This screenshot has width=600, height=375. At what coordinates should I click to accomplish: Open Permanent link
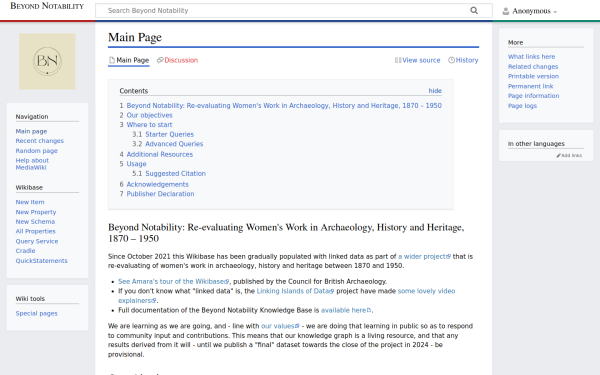[x=531, y=86]
